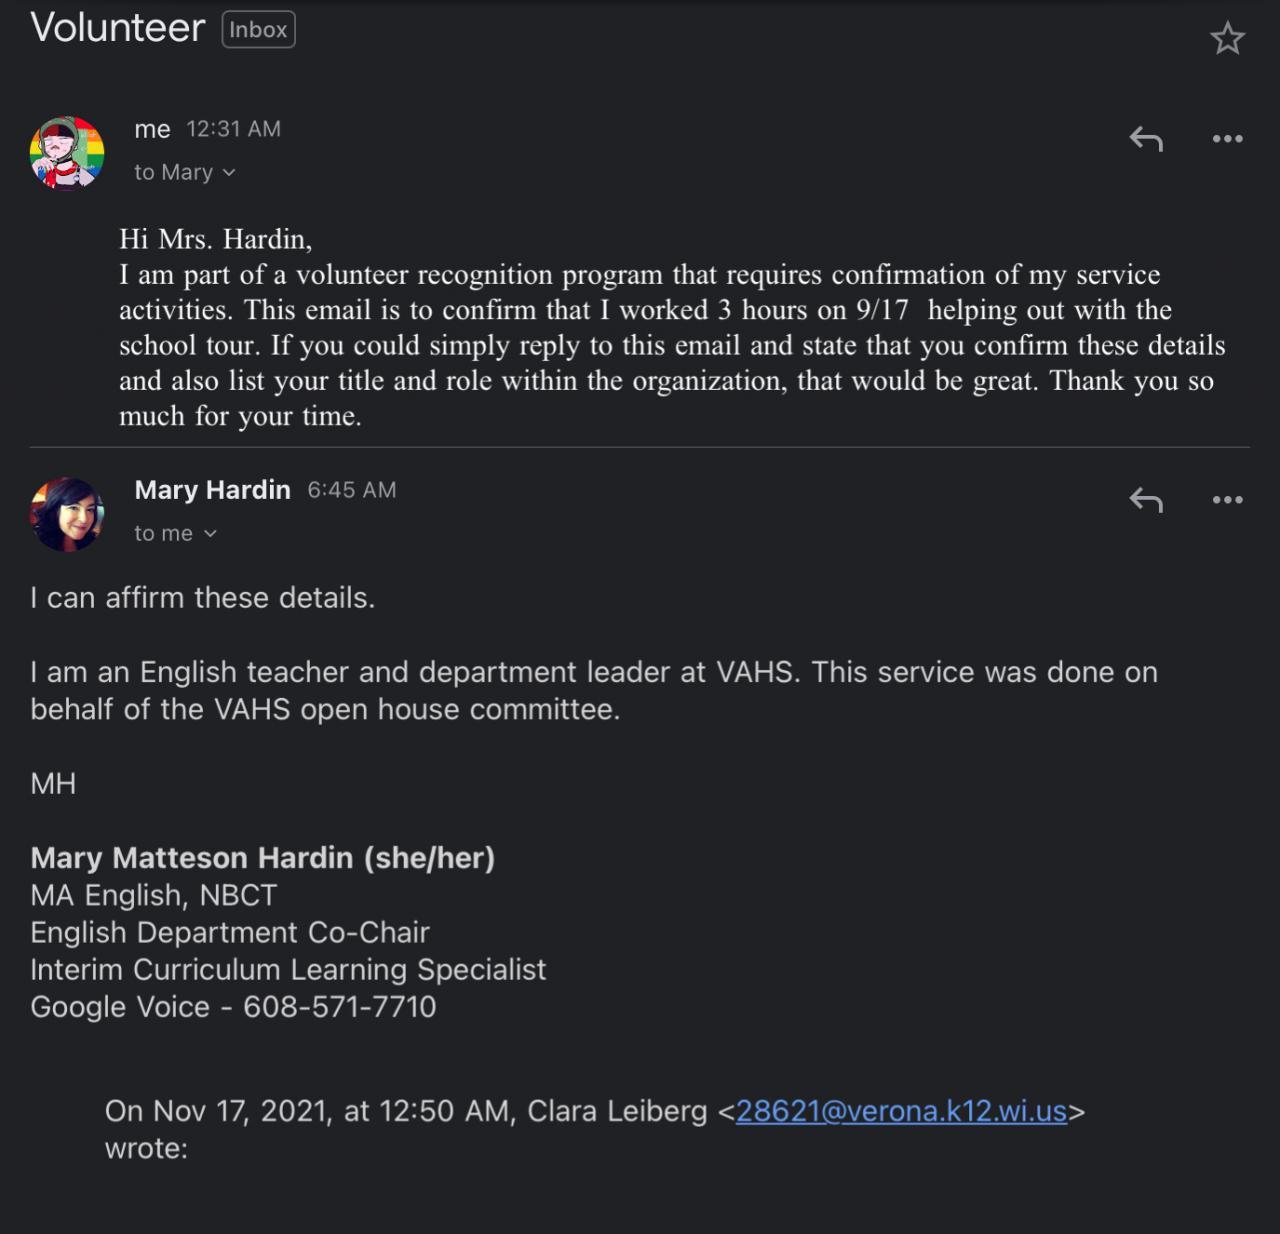The height and width of the screenshot is (1234, 1280).
Task: Click the Inbox label tag
Action: click(x=258, y=30)
